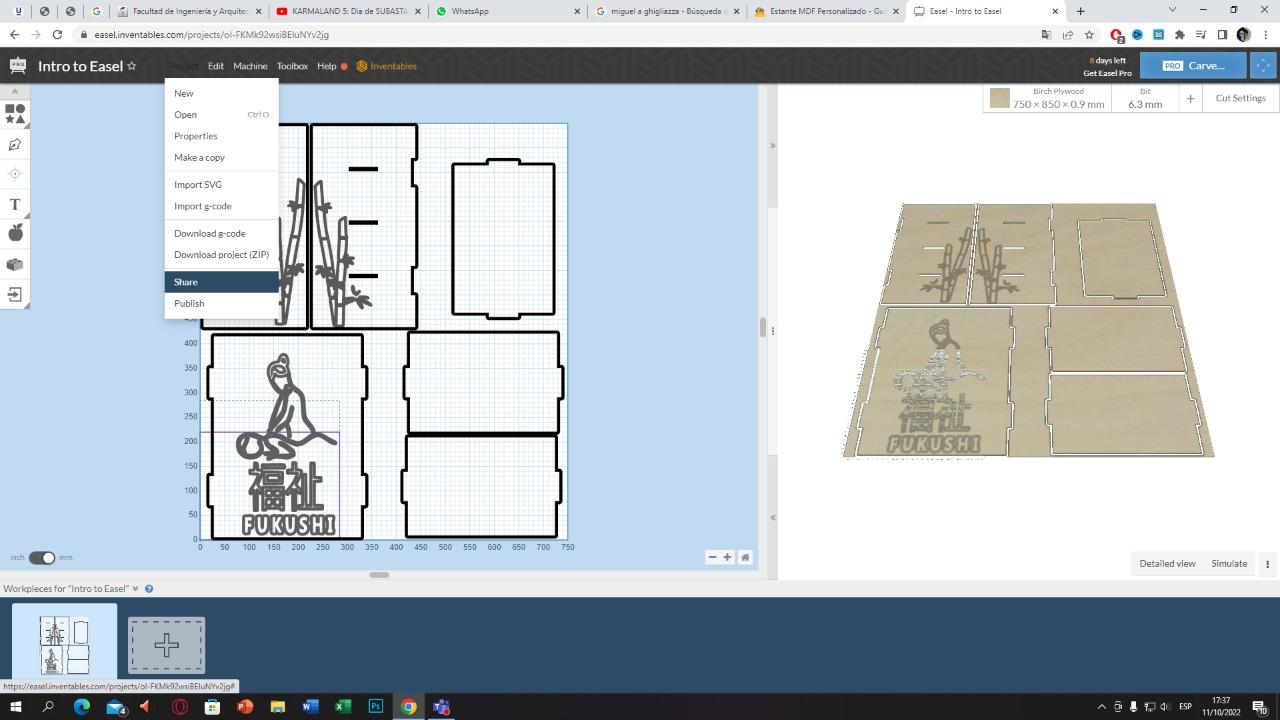
Task: Open the Inventables link
Action: coord(386,66)
